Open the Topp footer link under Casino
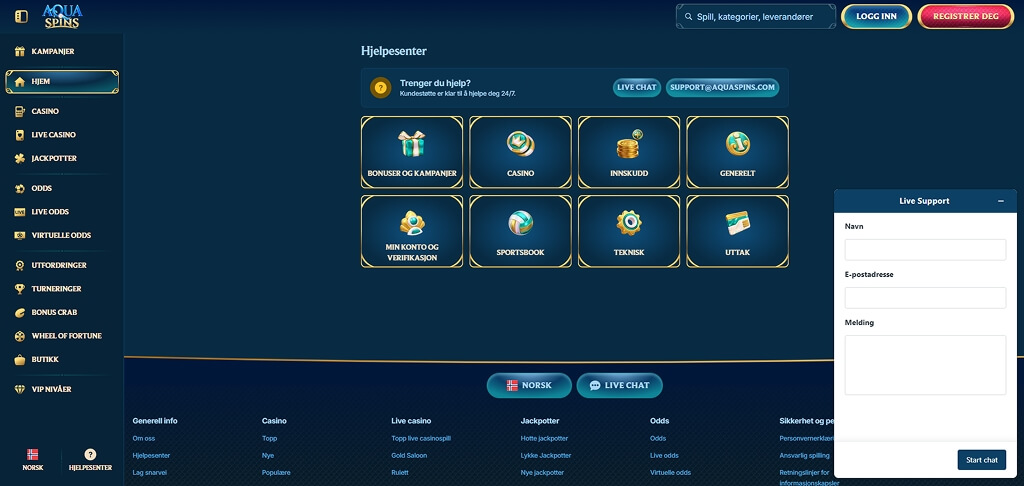The height and width of the screenshot is (486, 1024). 270,438
